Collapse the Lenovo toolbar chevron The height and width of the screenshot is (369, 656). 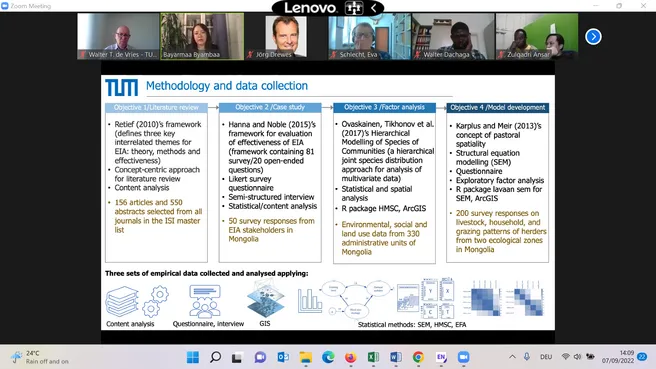[374, 8]
